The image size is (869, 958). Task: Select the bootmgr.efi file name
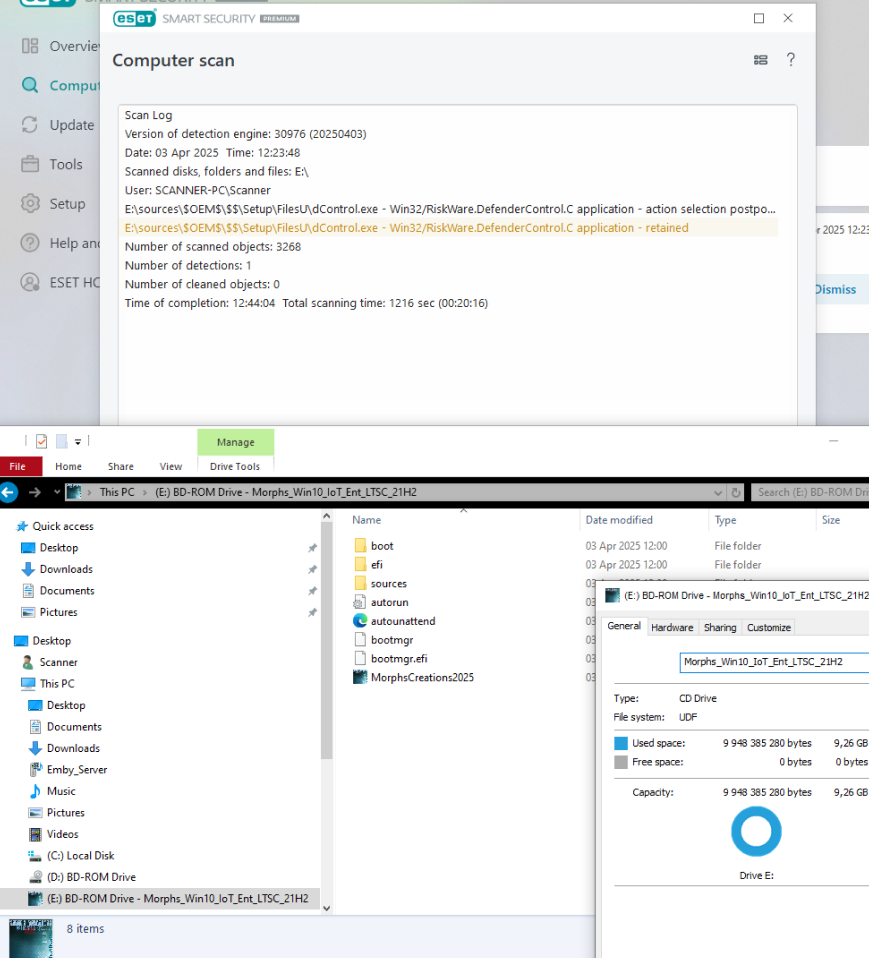point(399,659)
